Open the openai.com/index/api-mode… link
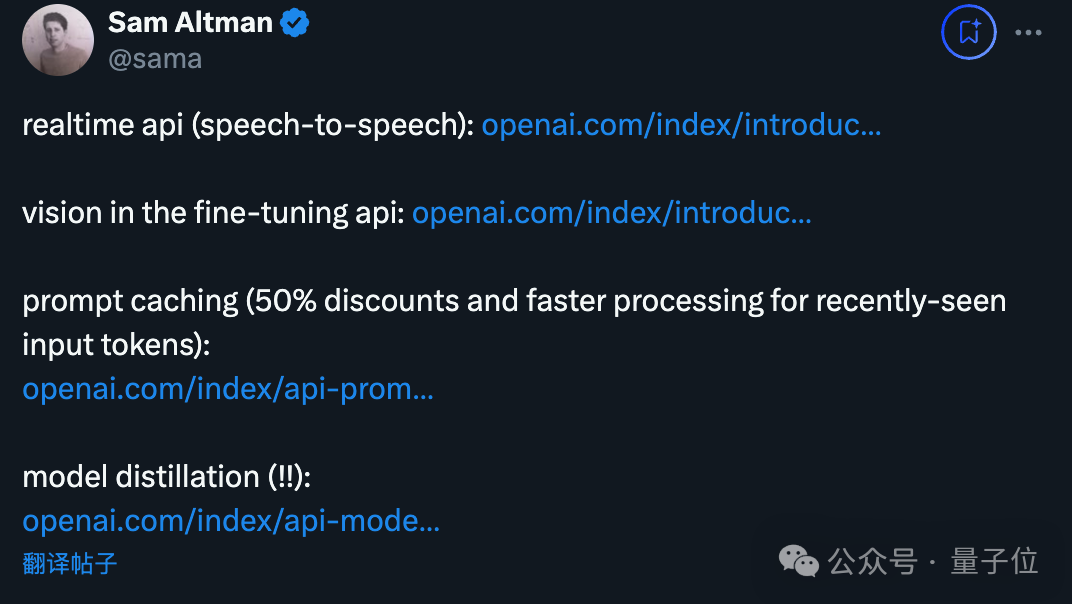The width and height of the screenshot is (1072, 604). (231, 521)
